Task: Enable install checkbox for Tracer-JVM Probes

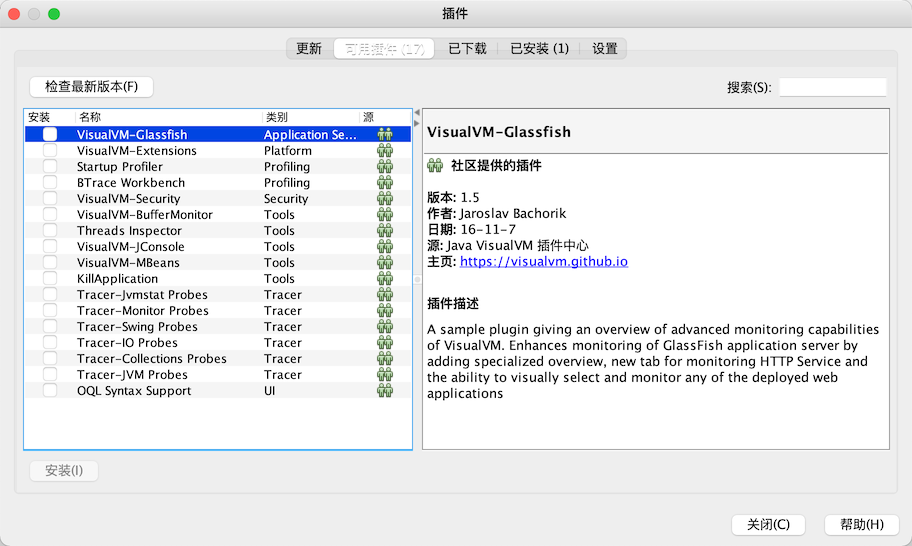Action: [x=50, y=375]
